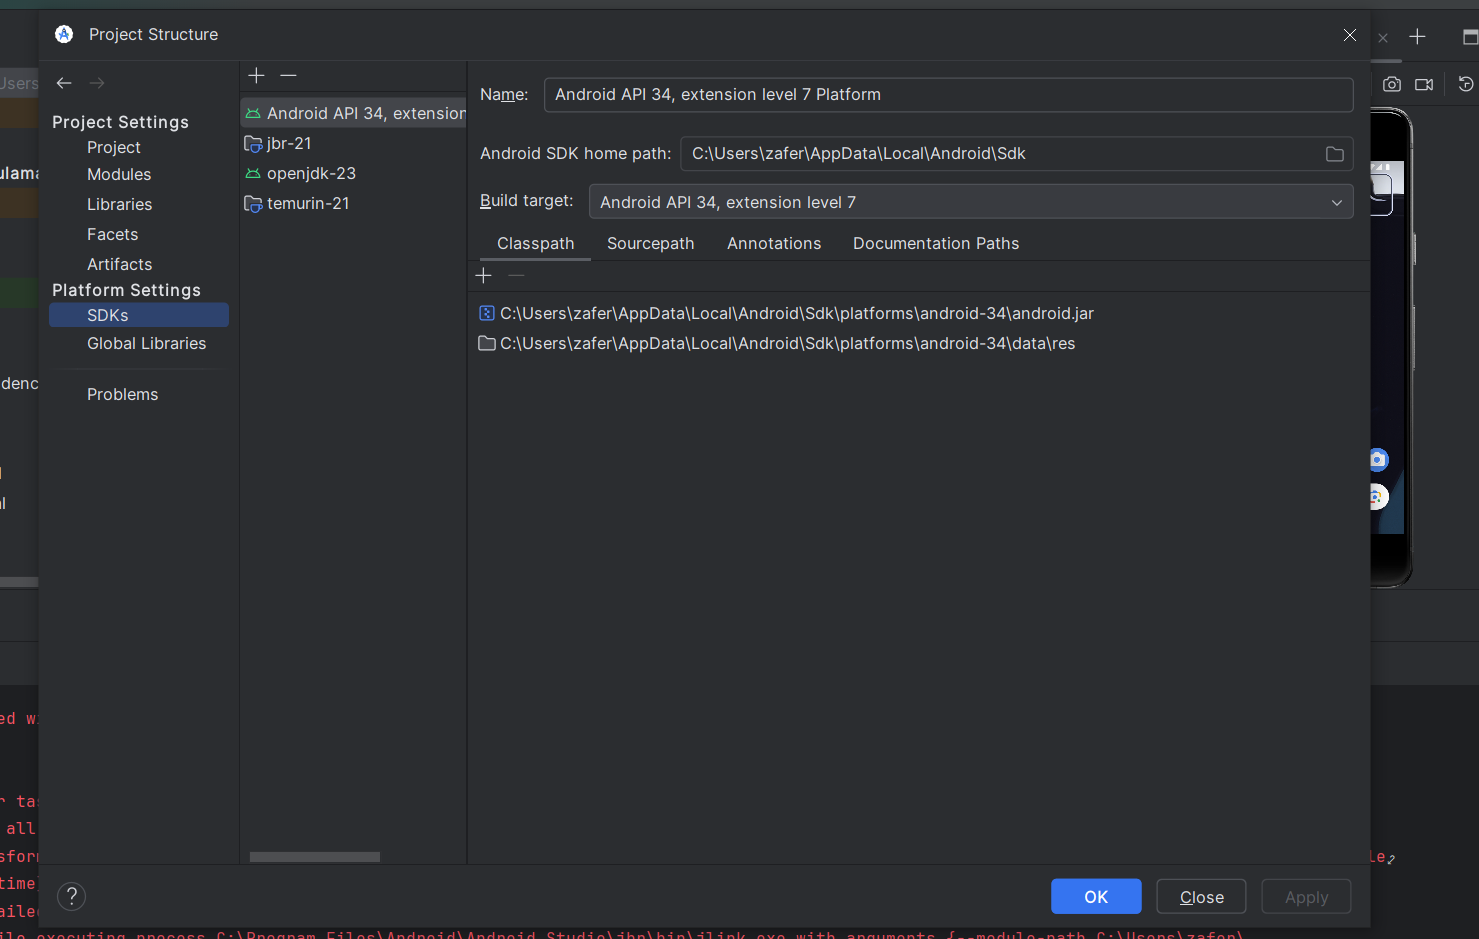Select the data\res classpath entry
The height and width of the screenshot is (939, 1479).
777,343
